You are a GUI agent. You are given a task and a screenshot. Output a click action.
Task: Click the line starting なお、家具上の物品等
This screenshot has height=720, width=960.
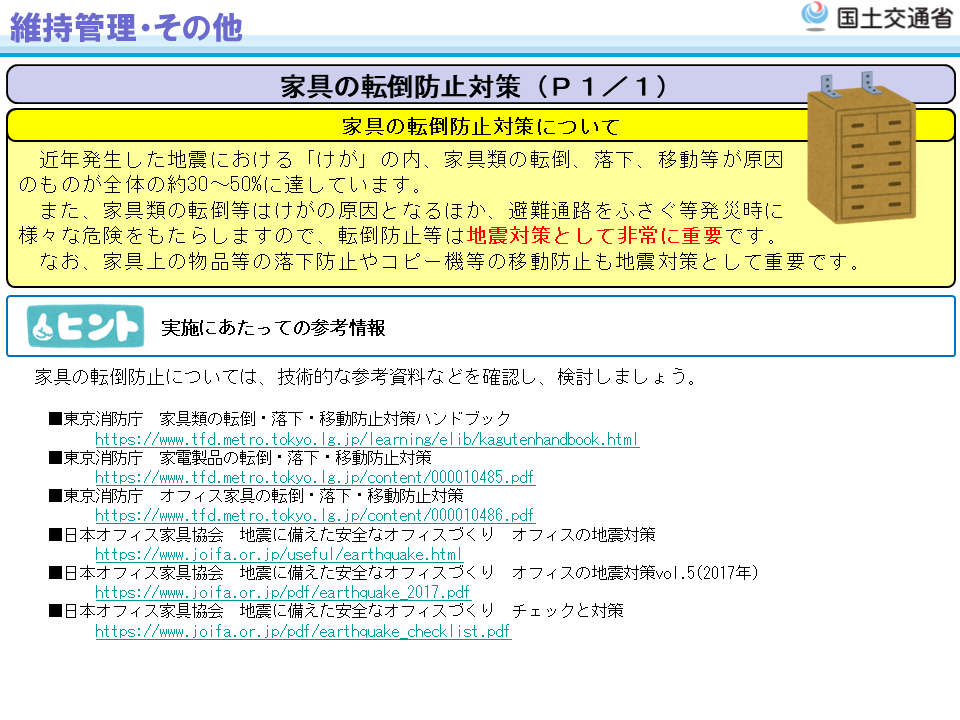450,261
